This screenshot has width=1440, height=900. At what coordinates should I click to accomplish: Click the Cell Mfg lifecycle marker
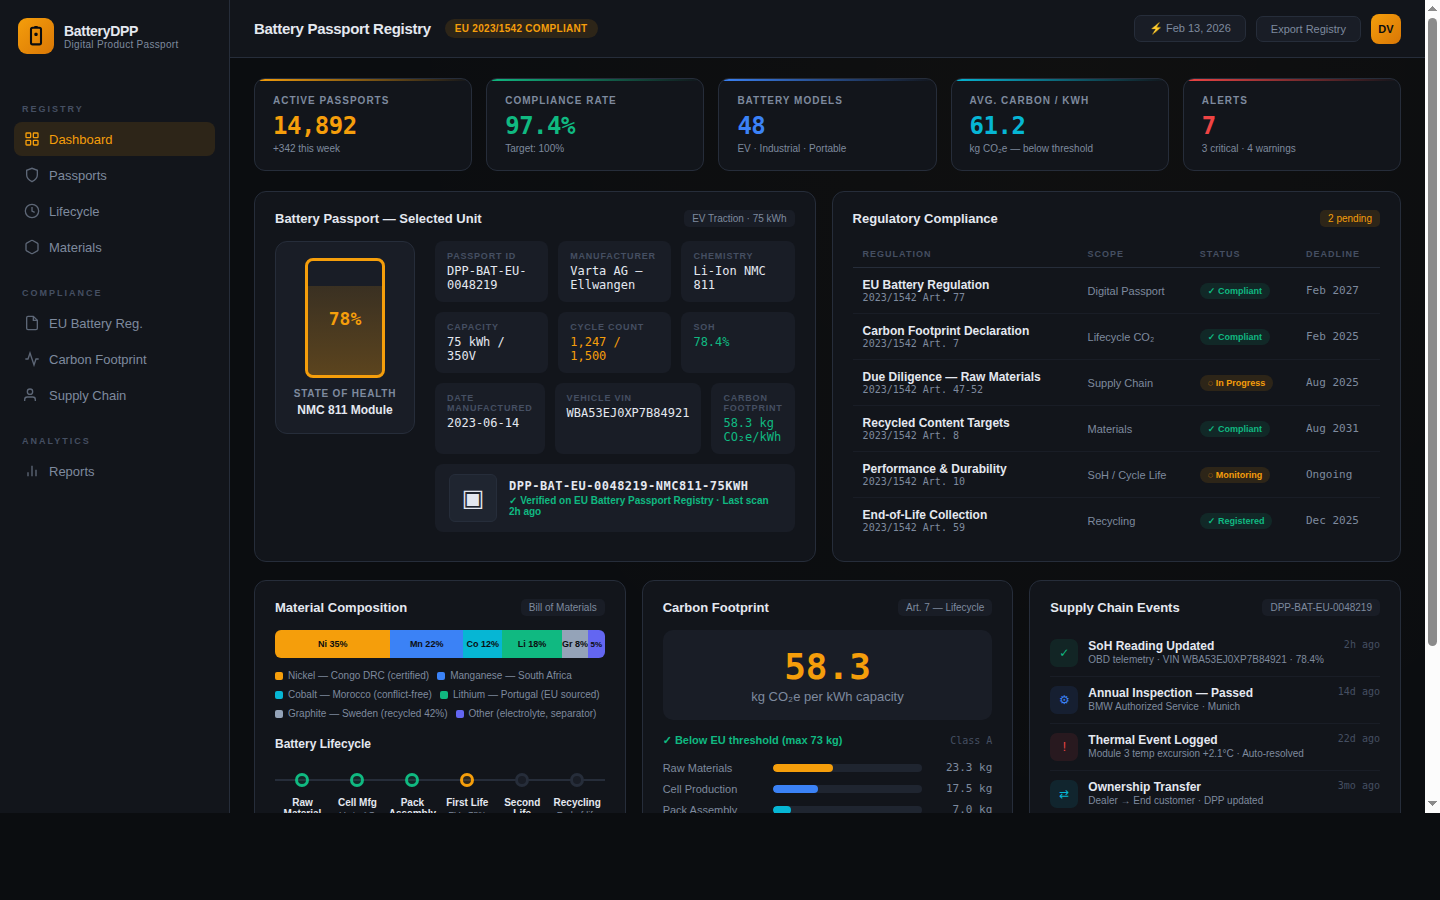(x=357, y=780)
